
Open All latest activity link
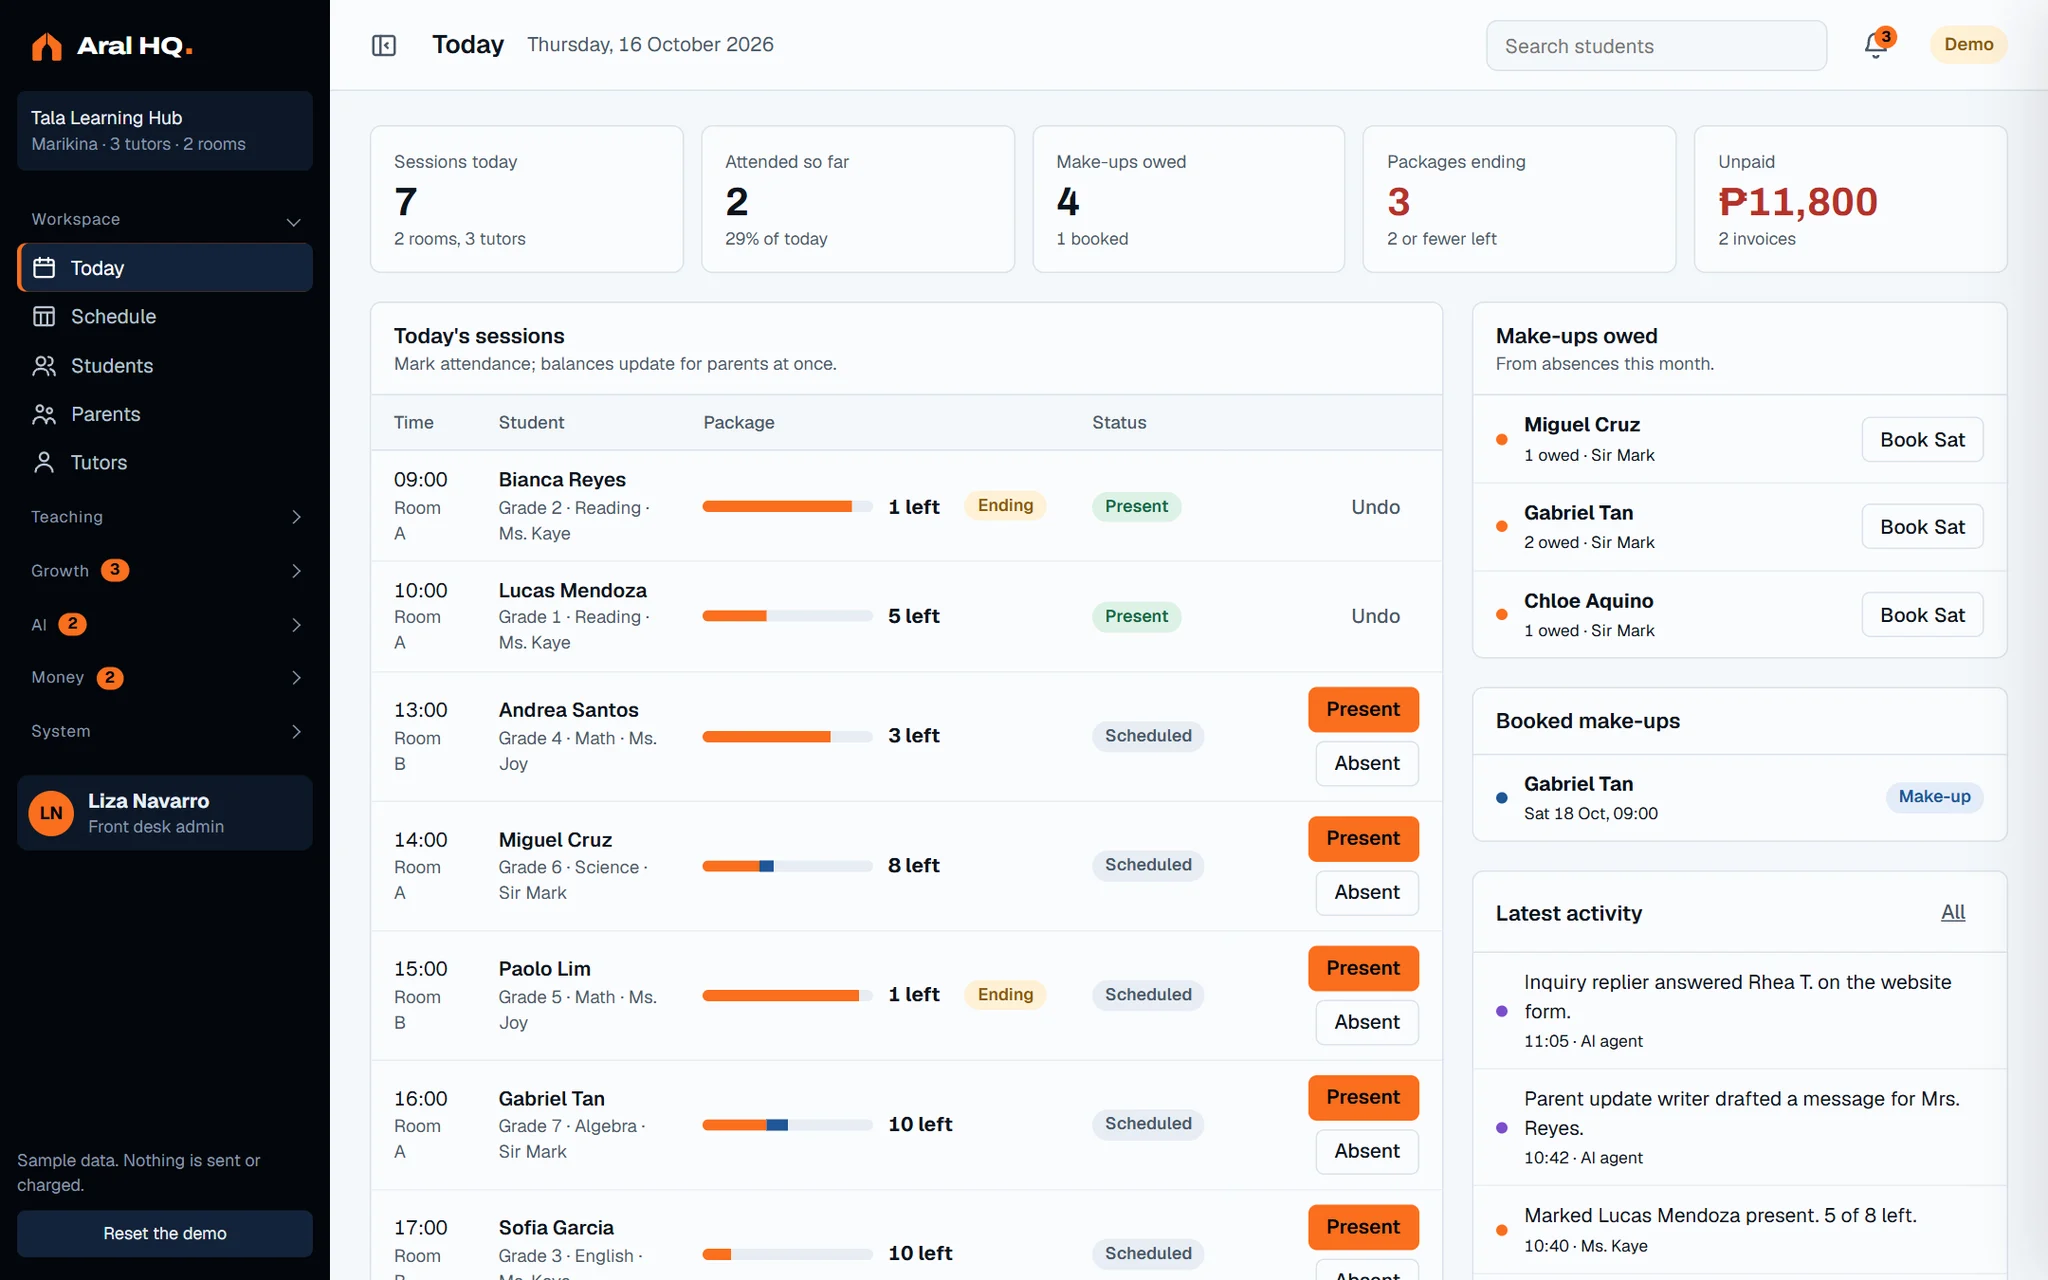click(x=1953, y=912)
